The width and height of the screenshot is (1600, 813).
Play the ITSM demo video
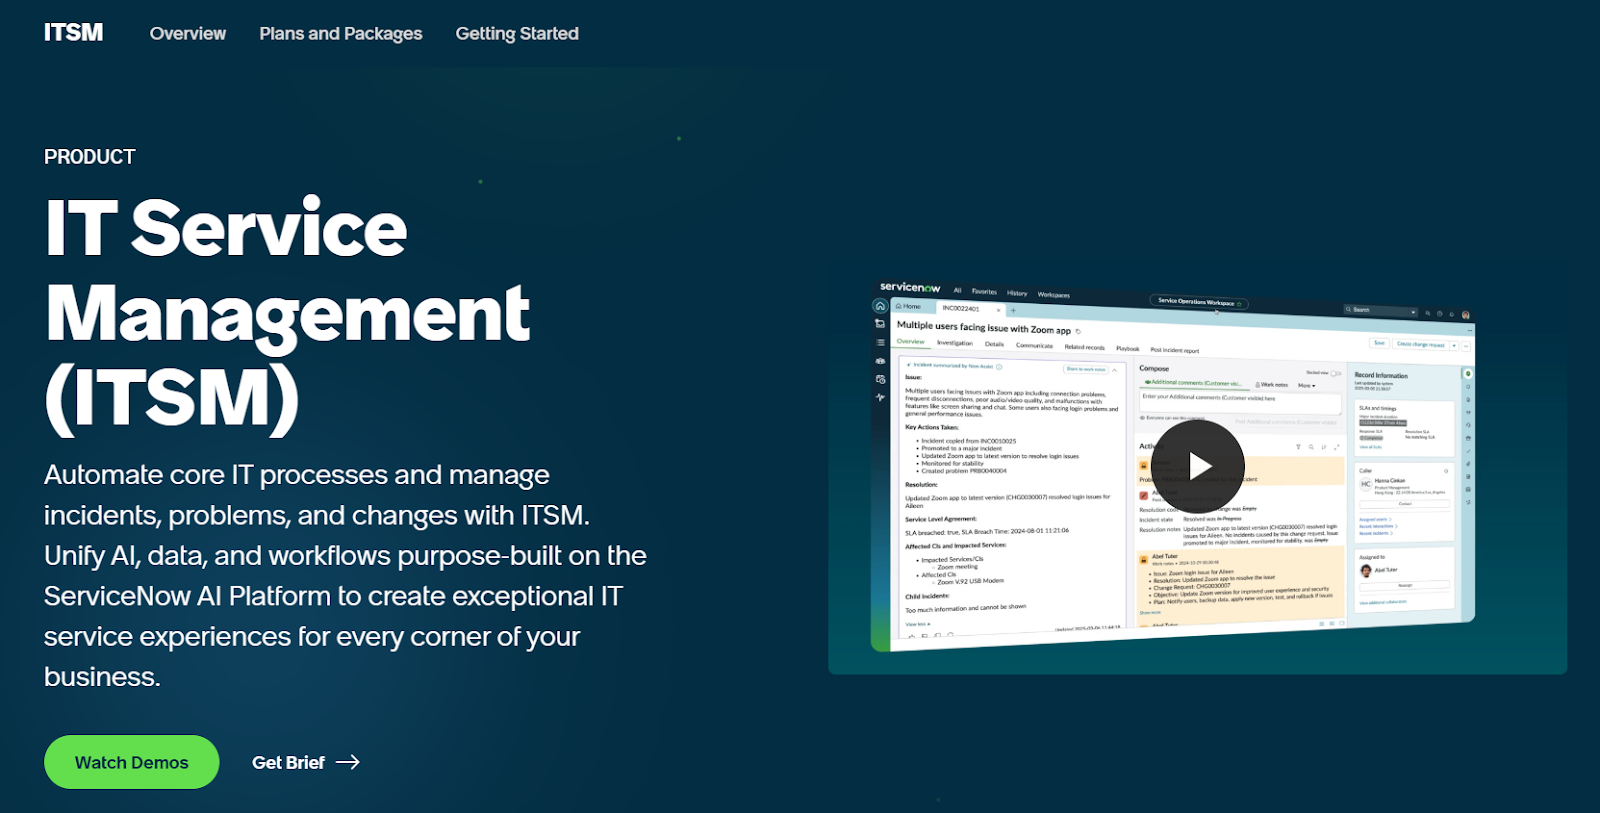[1197, 465]
